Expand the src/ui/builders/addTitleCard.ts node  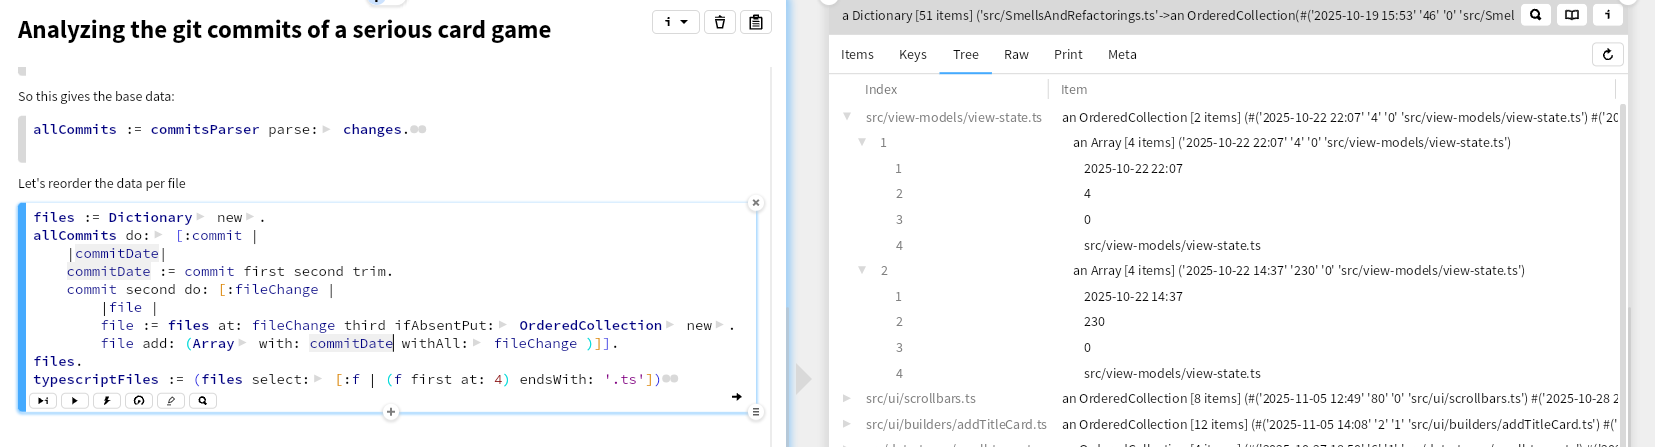(x=847, y=424)
